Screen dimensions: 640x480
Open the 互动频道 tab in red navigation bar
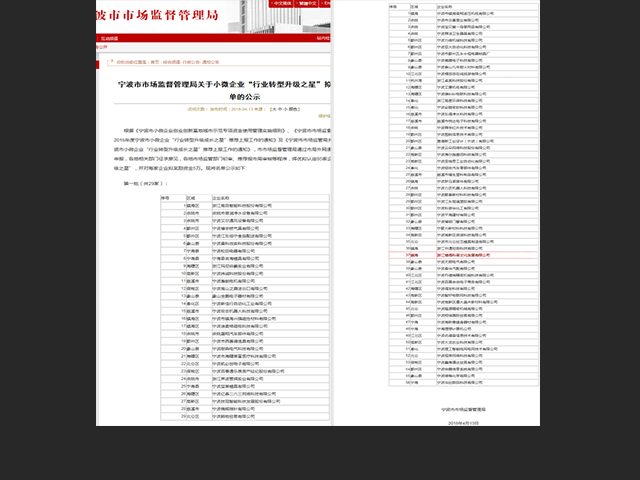(109, 38)
